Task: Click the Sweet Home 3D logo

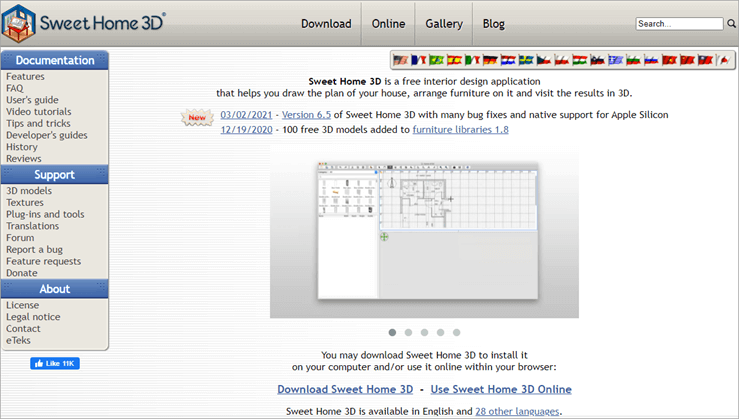Action: point(88,22)
